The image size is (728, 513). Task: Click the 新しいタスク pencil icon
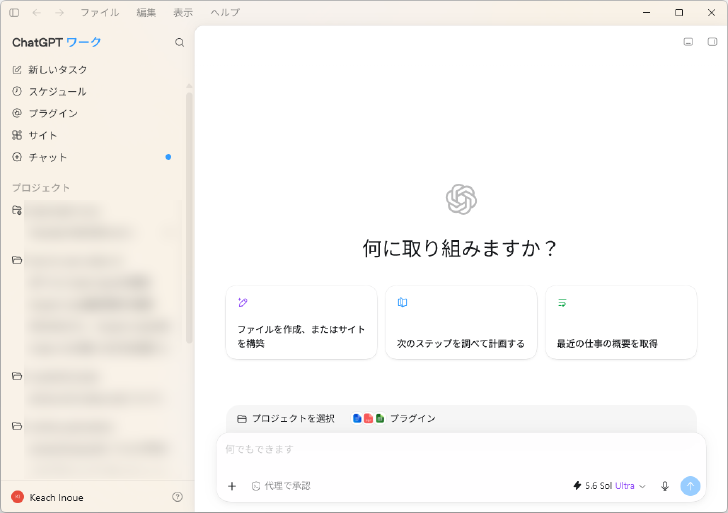[17, 70]
